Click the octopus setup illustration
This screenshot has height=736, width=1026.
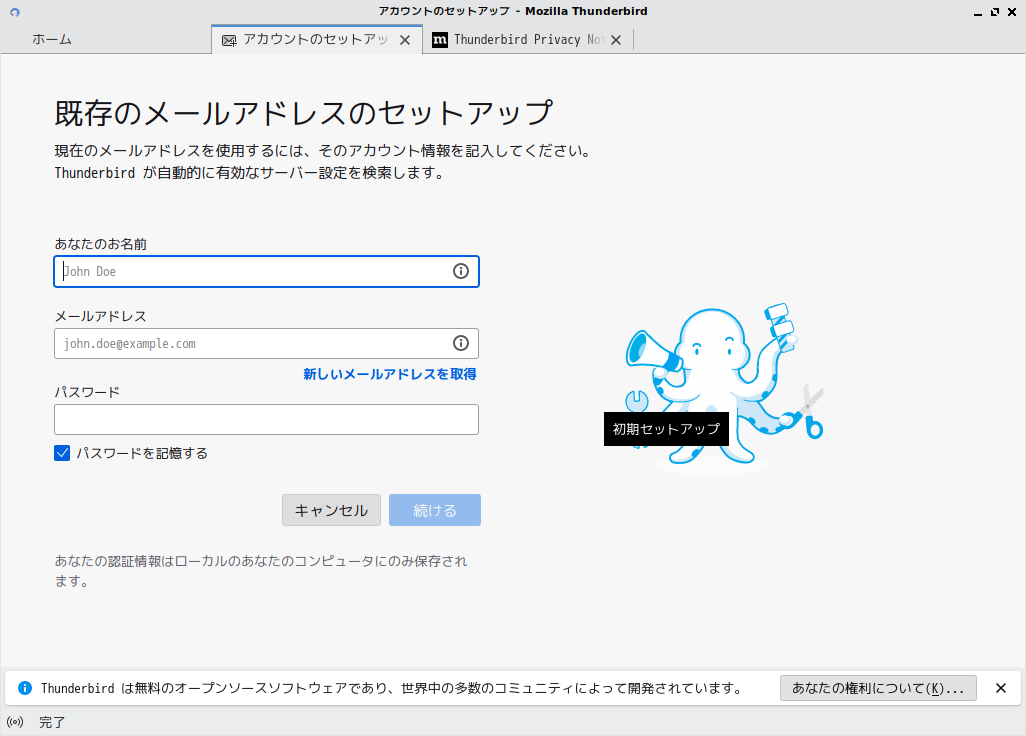[723, 387]
